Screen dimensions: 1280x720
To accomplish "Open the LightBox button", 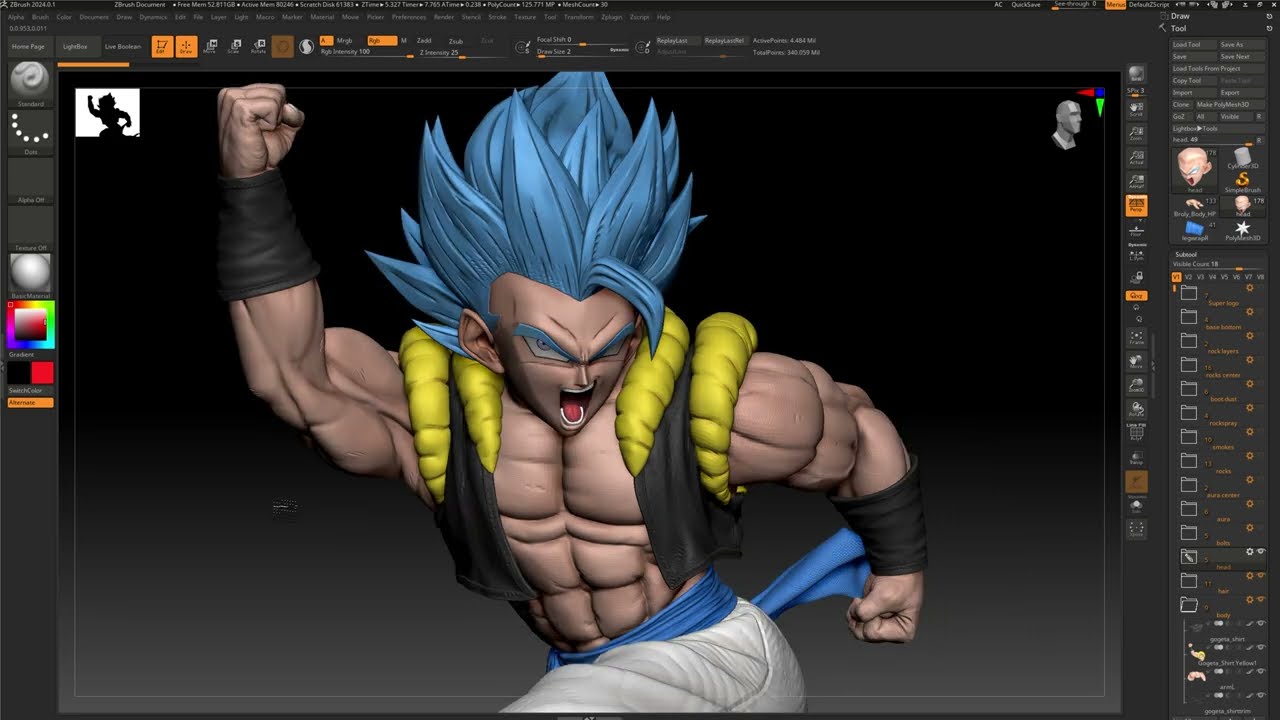I will click(x=75, y=46).
